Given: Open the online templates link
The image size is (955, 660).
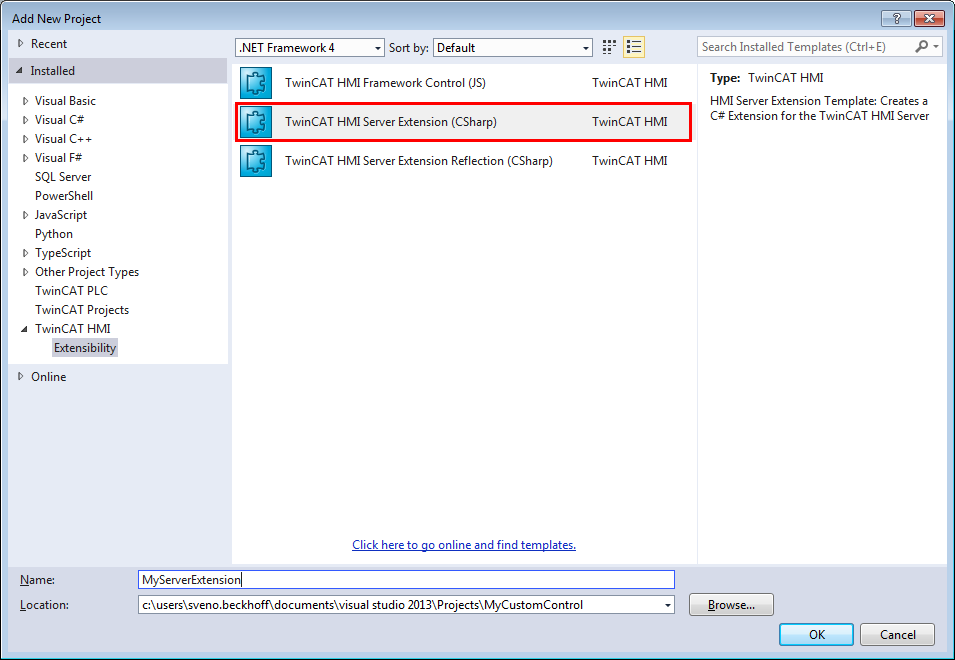Looking at the screenshot, I should 464,545.
